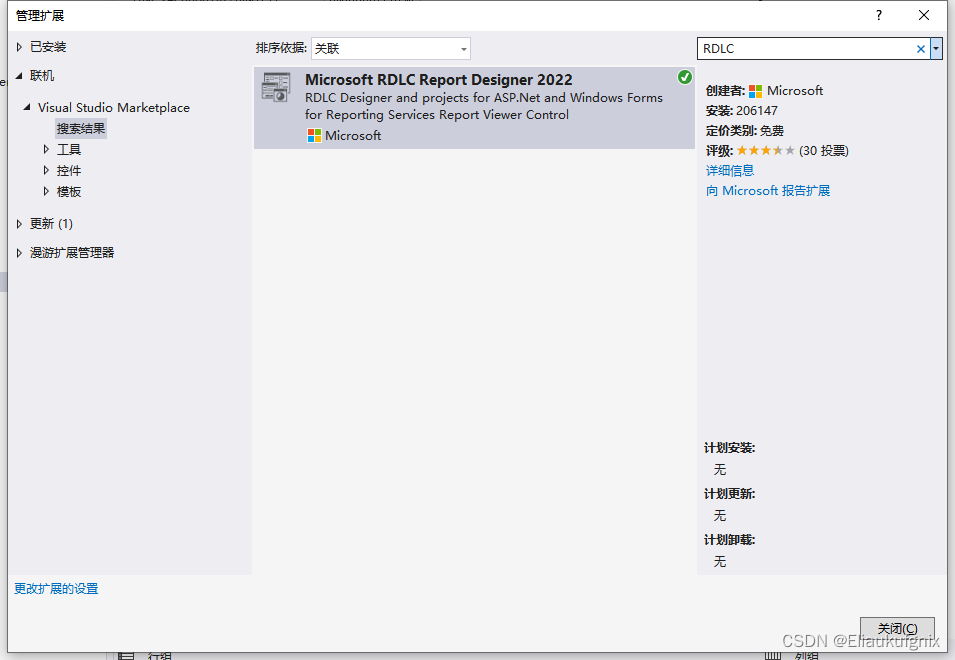Viewport: 955px width, 660px height.
Task: Open the 排序依据 sort dropdown showing 关联
Action: pos(390,48)
